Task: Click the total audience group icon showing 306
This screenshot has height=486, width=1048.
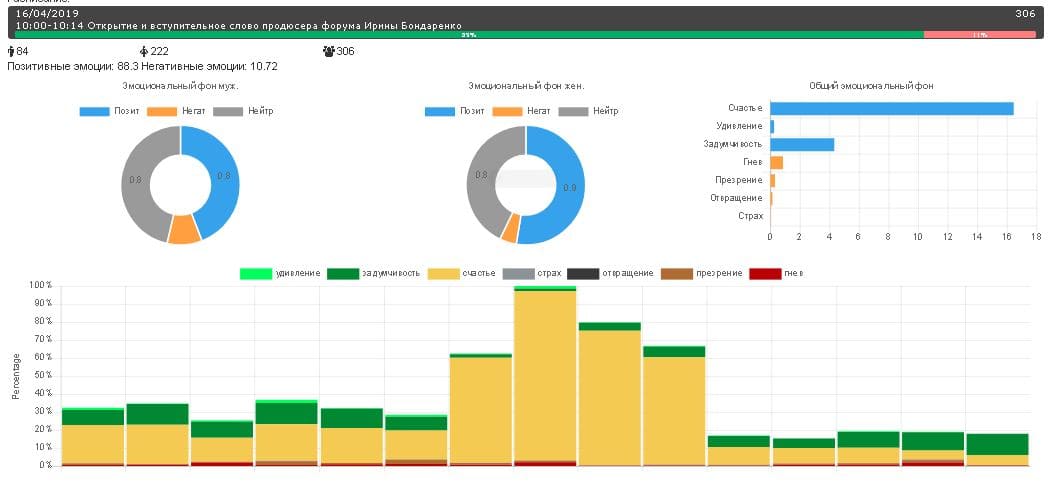Action: (x=329, y=51)
